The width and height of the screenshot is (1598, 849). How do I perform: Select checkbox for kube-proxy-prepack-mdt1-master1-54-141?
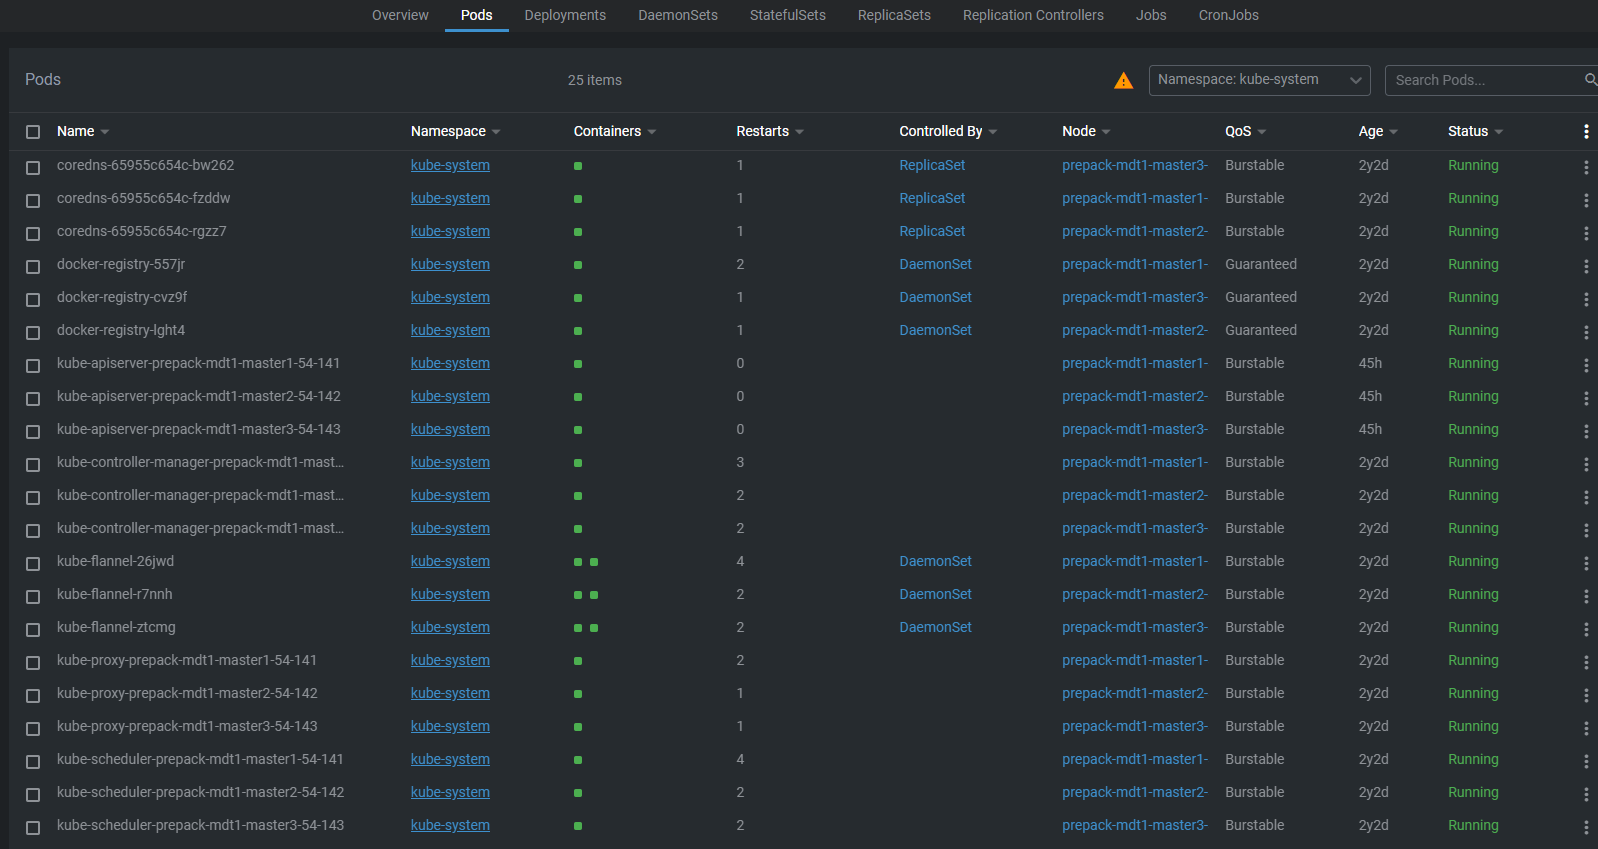coord(33,662)
